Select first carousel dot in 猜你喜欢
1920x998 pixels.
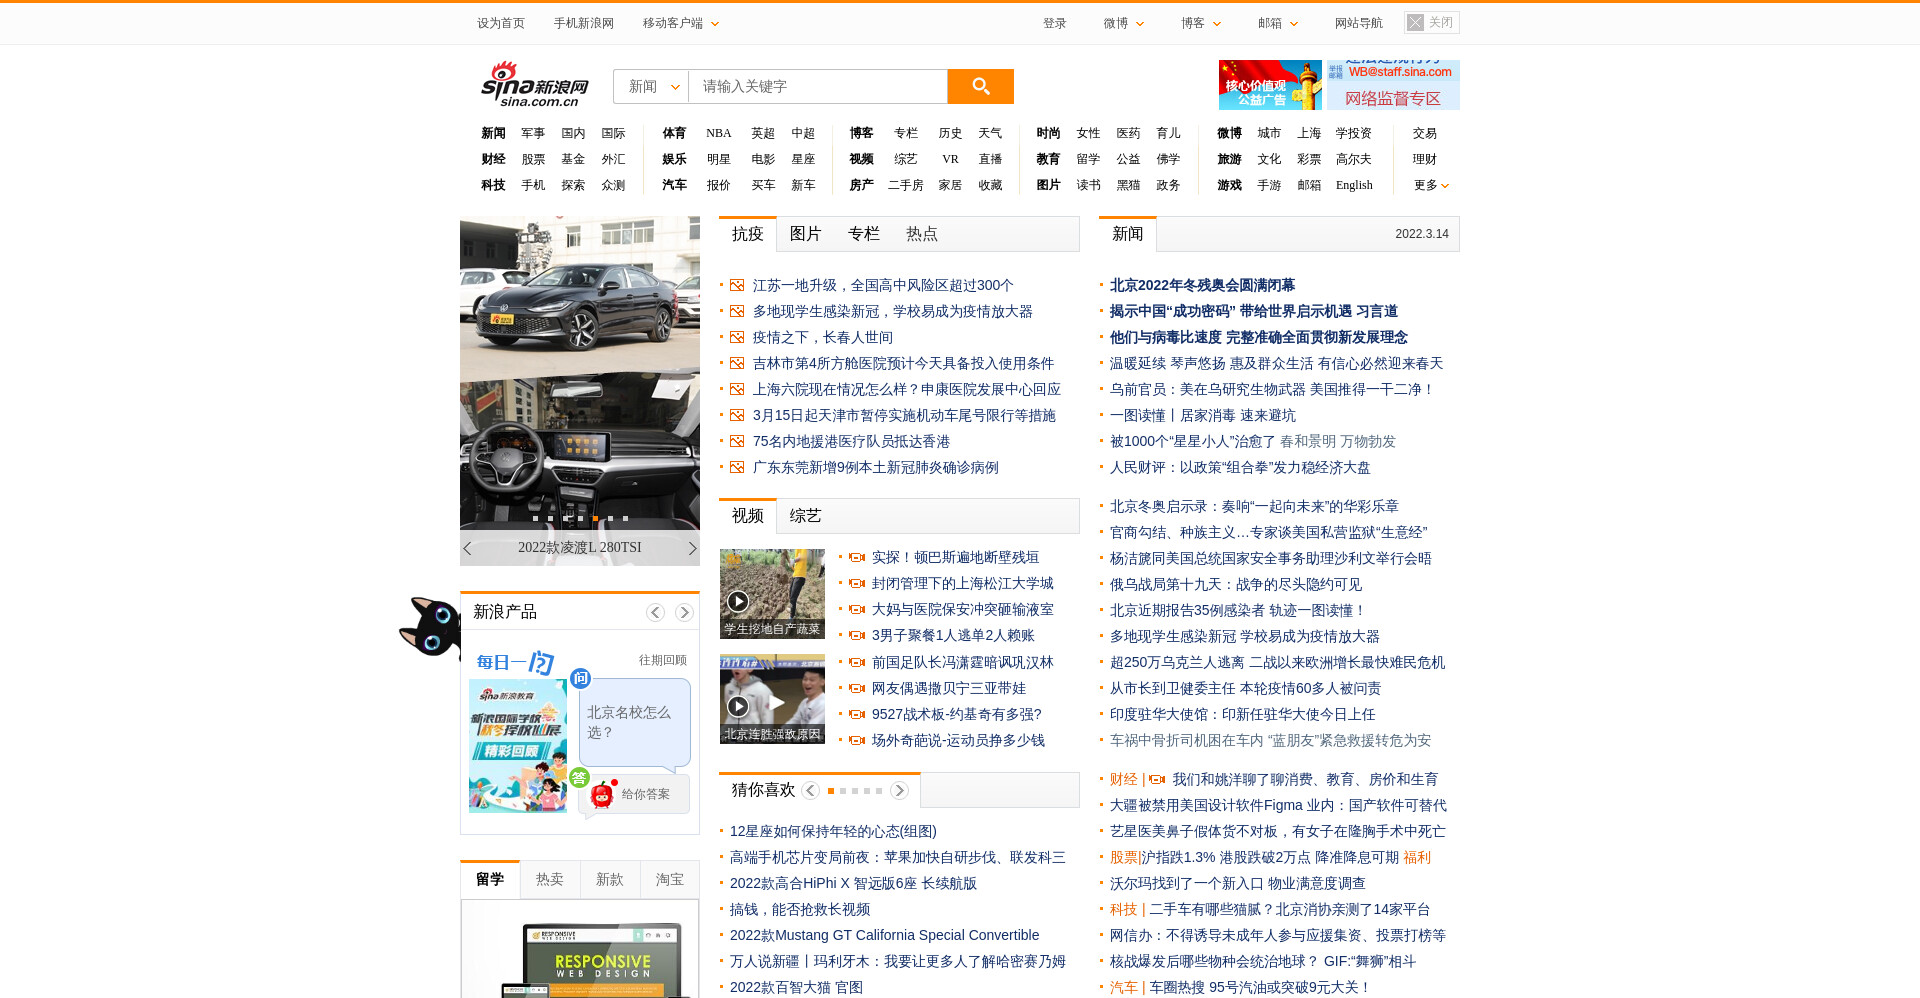[x=831, y=791]
